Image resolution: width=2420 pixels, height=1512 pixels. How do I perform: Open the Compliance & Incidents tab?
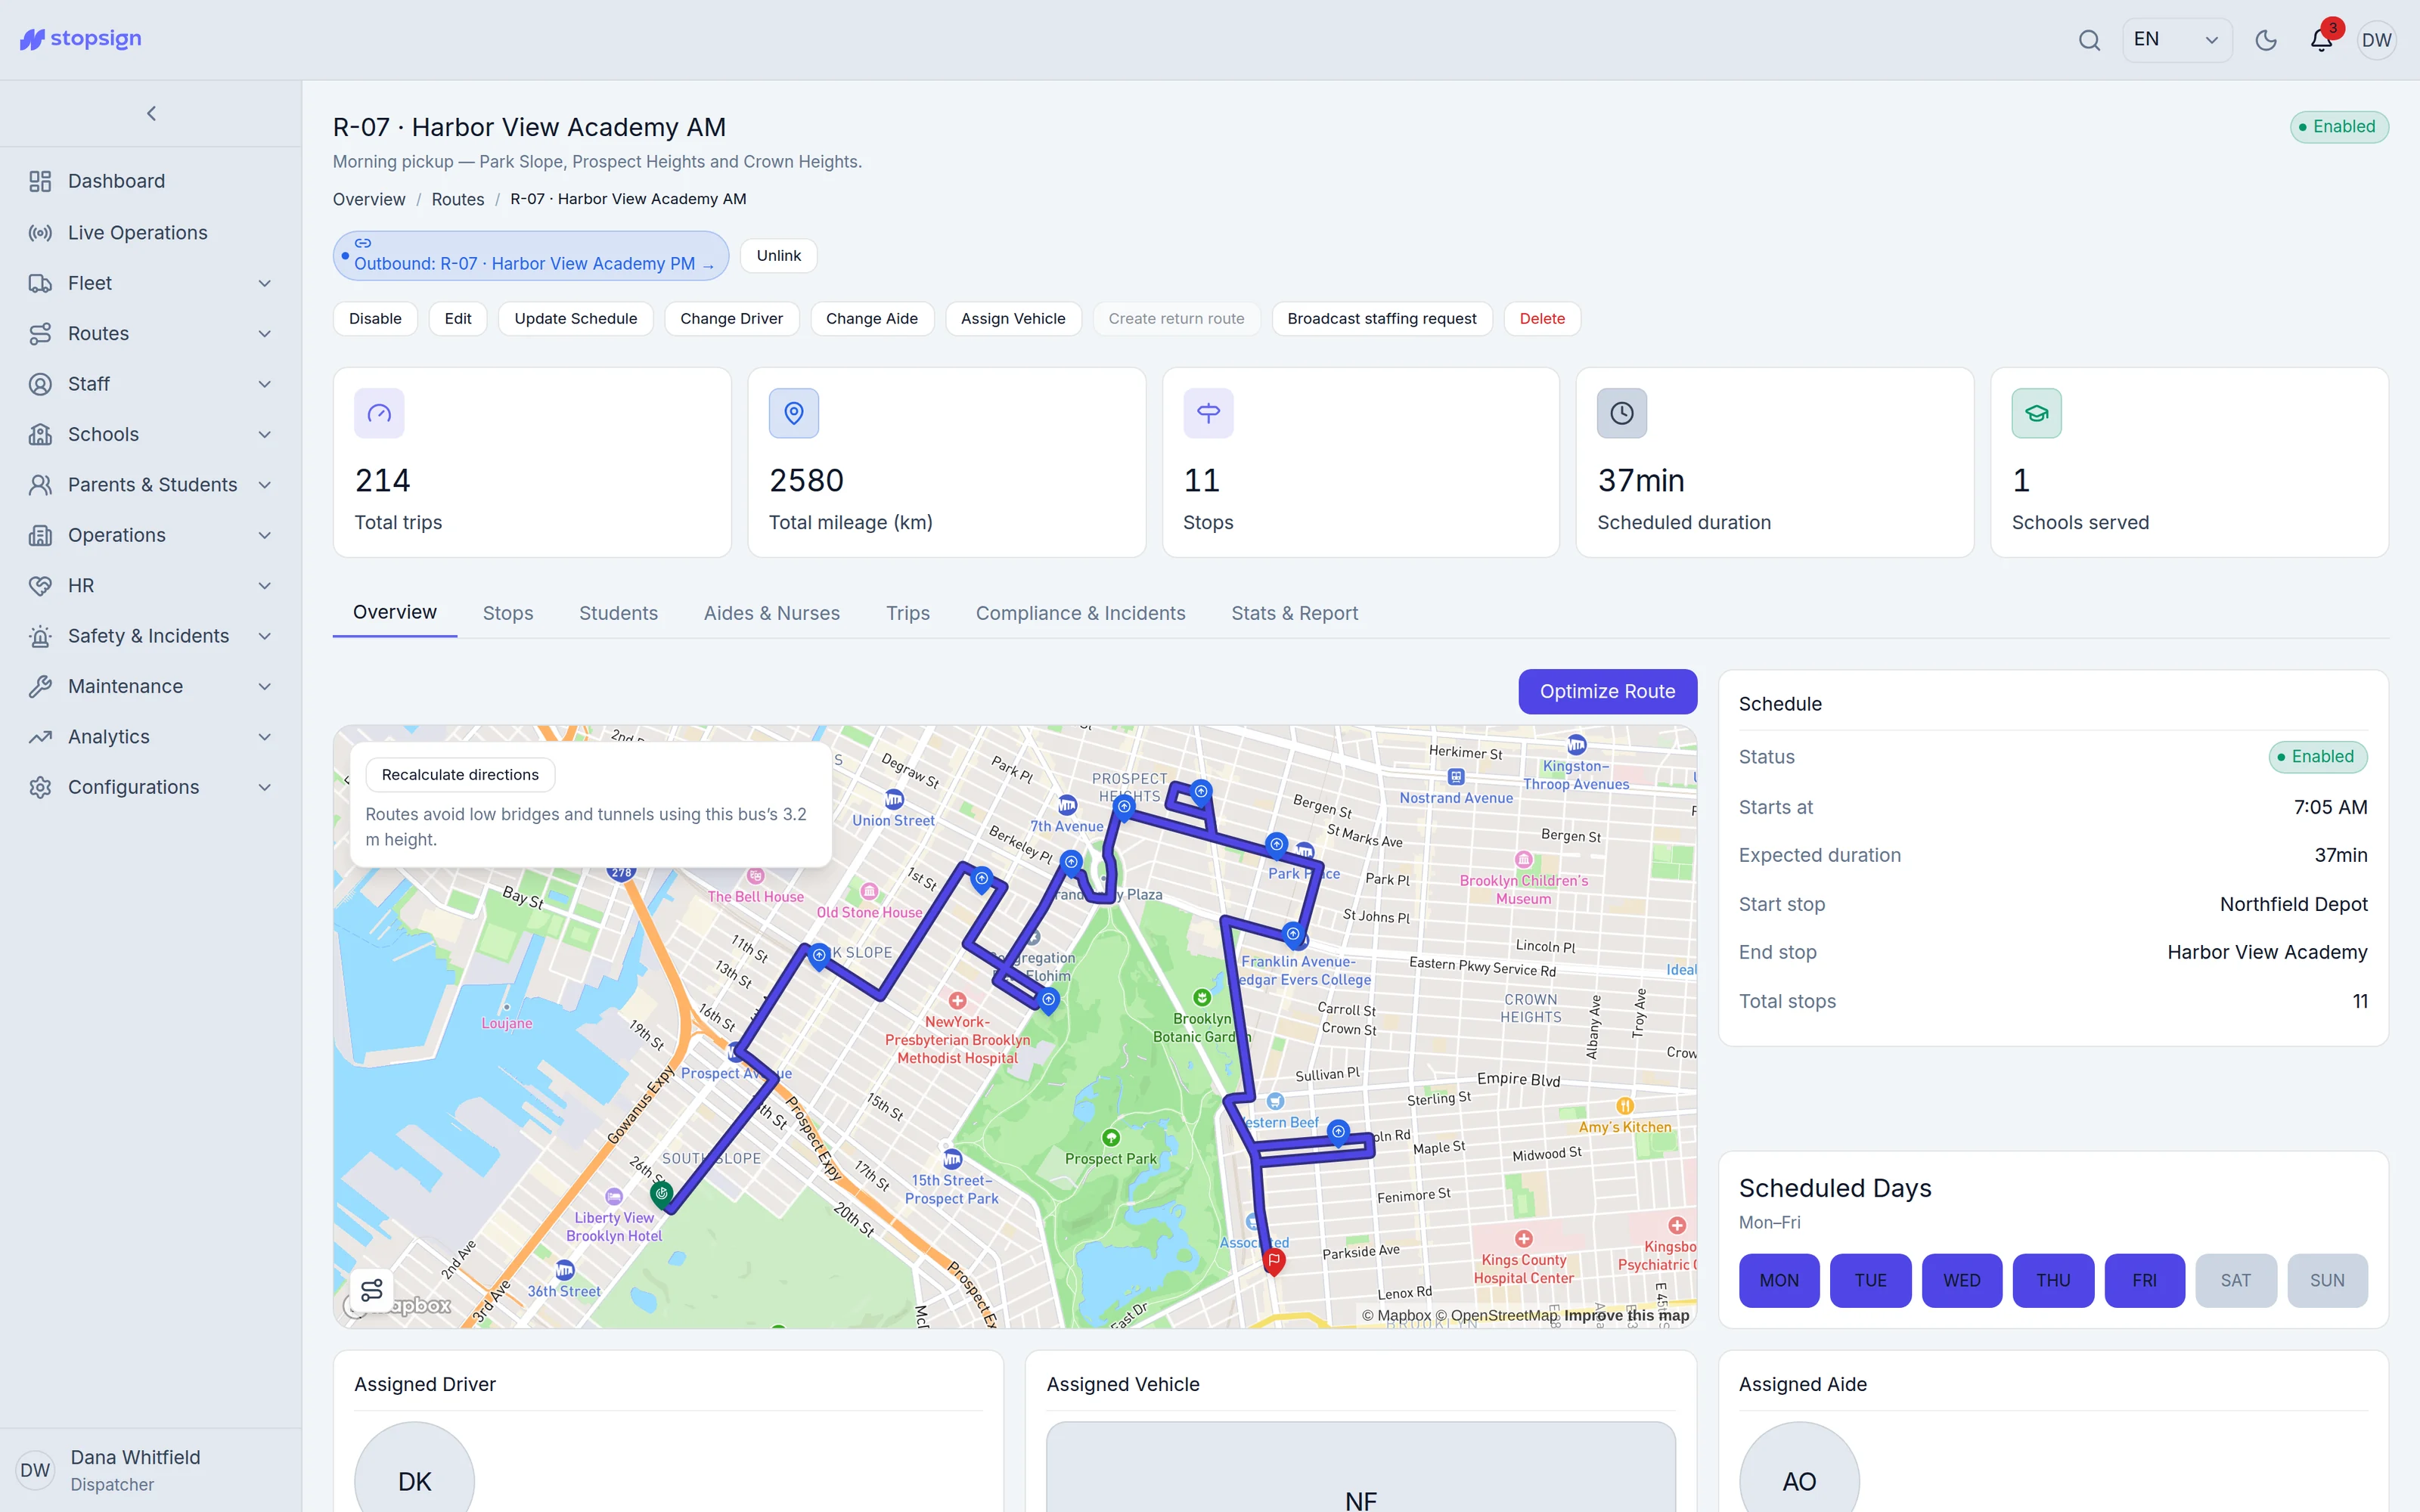coord(1080,613)
